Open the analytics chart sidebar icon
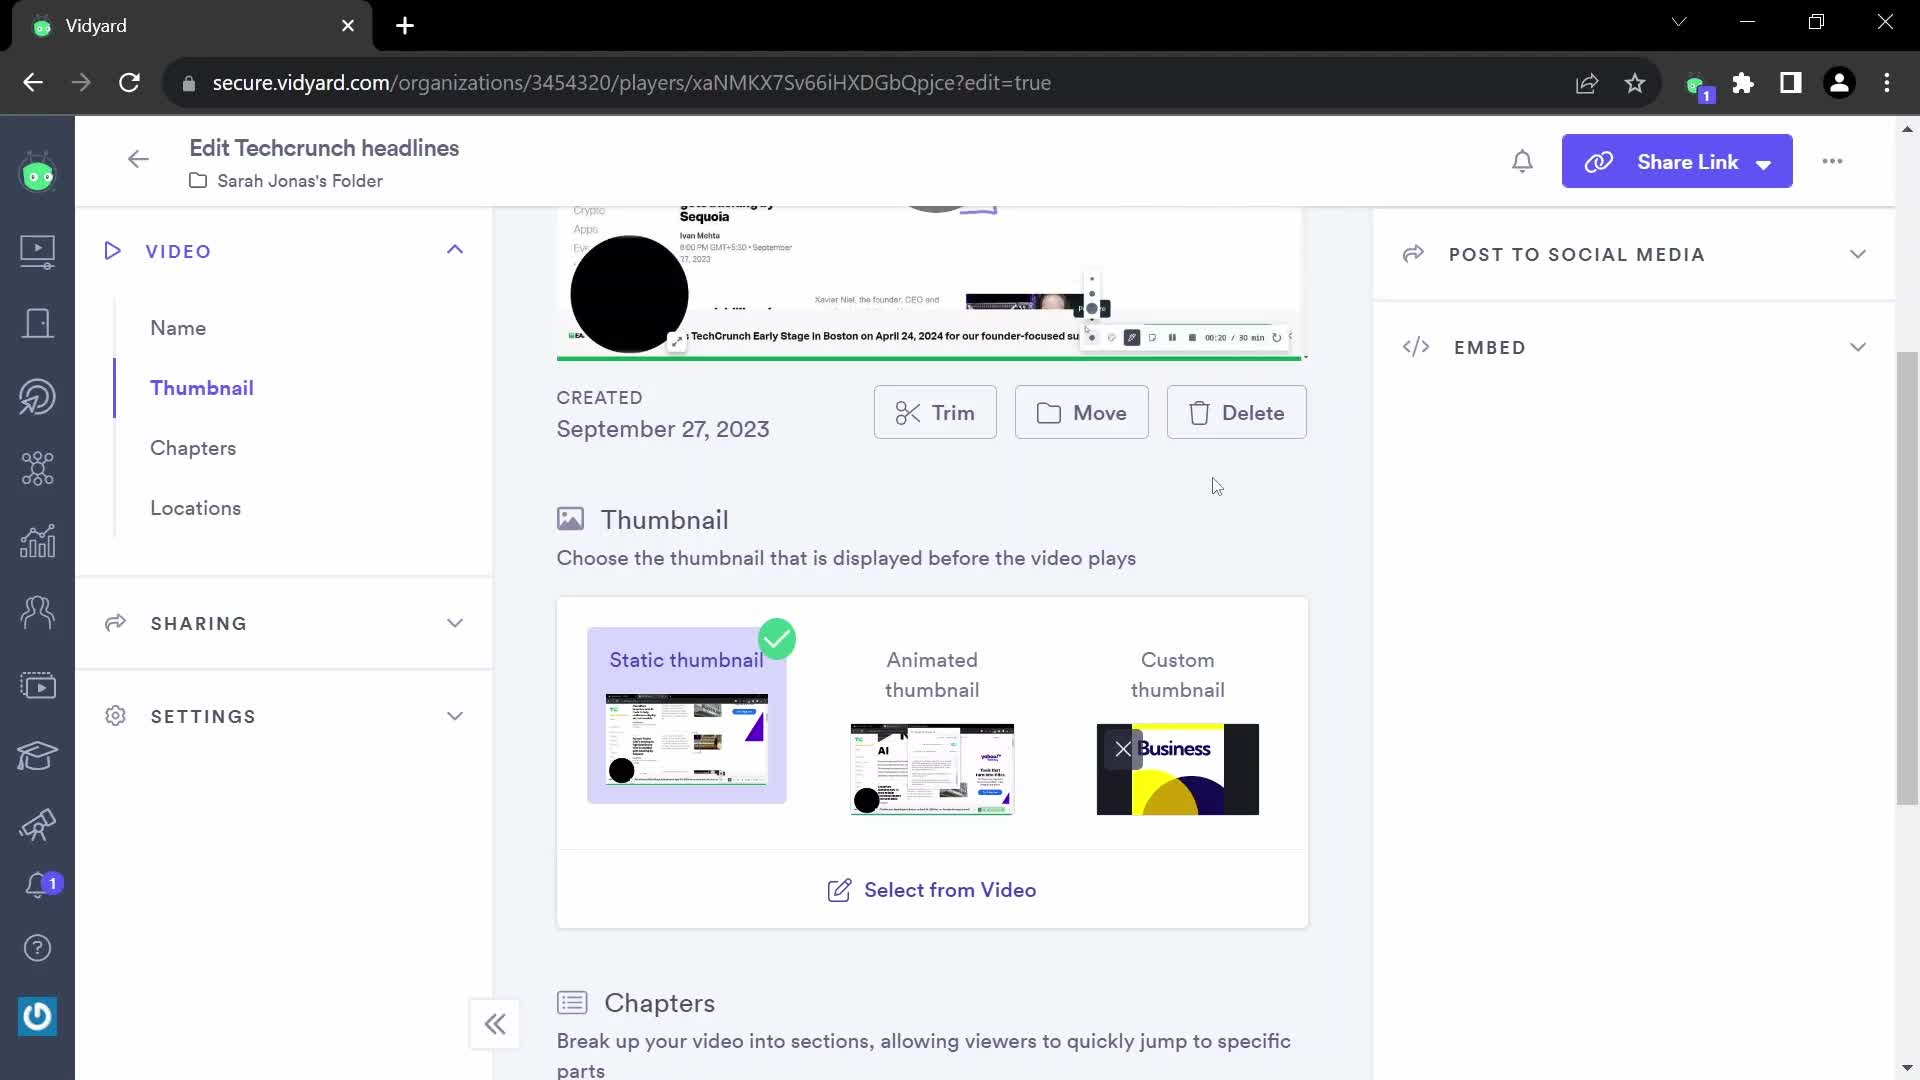 (37, 541)
